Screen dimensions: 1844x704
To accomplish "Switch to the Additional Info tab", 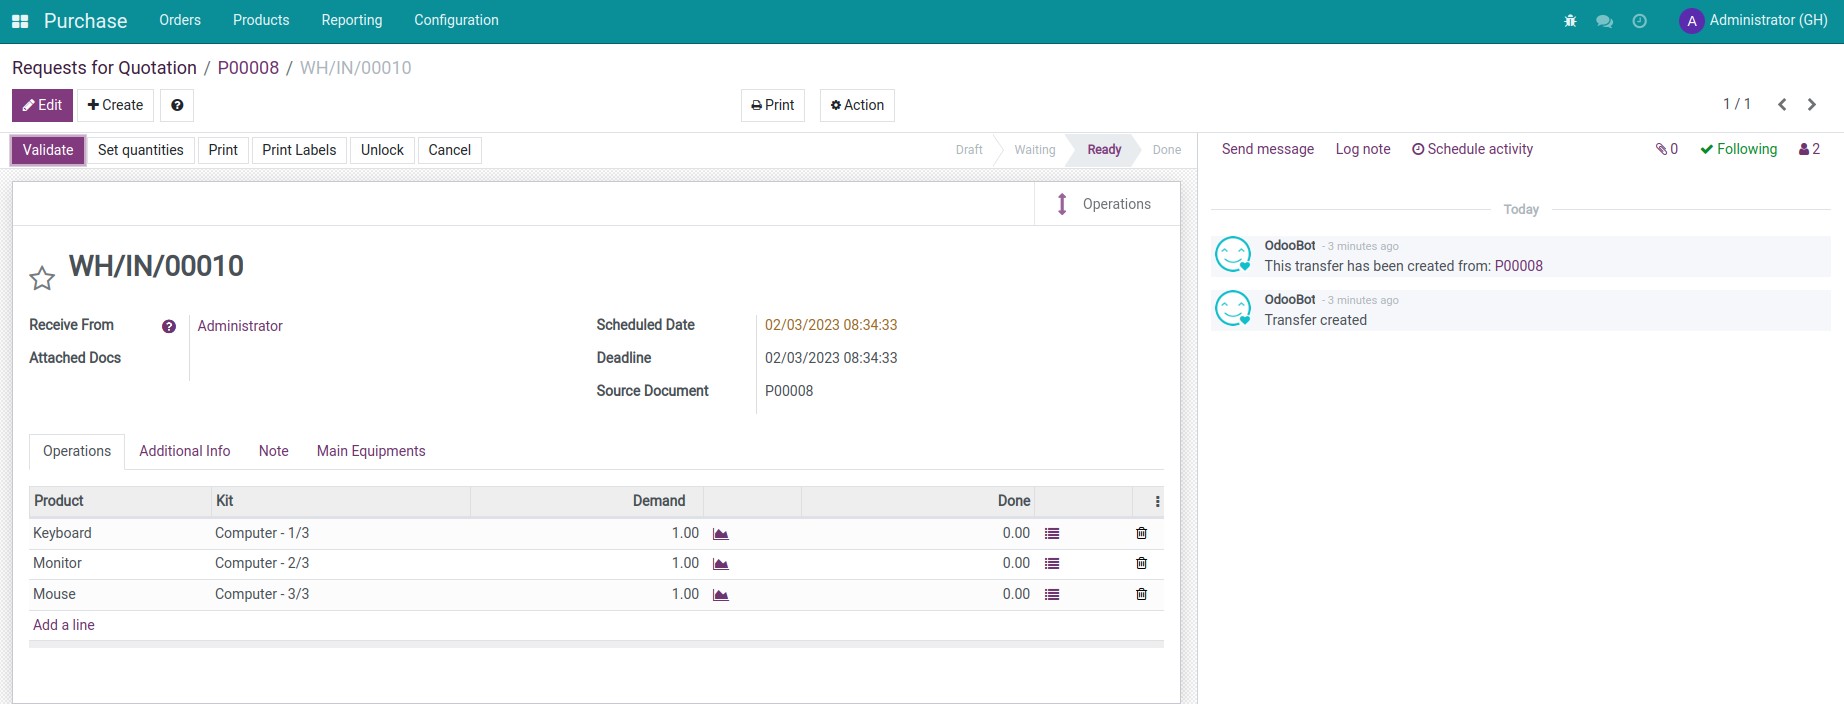I will click(184, 451).
